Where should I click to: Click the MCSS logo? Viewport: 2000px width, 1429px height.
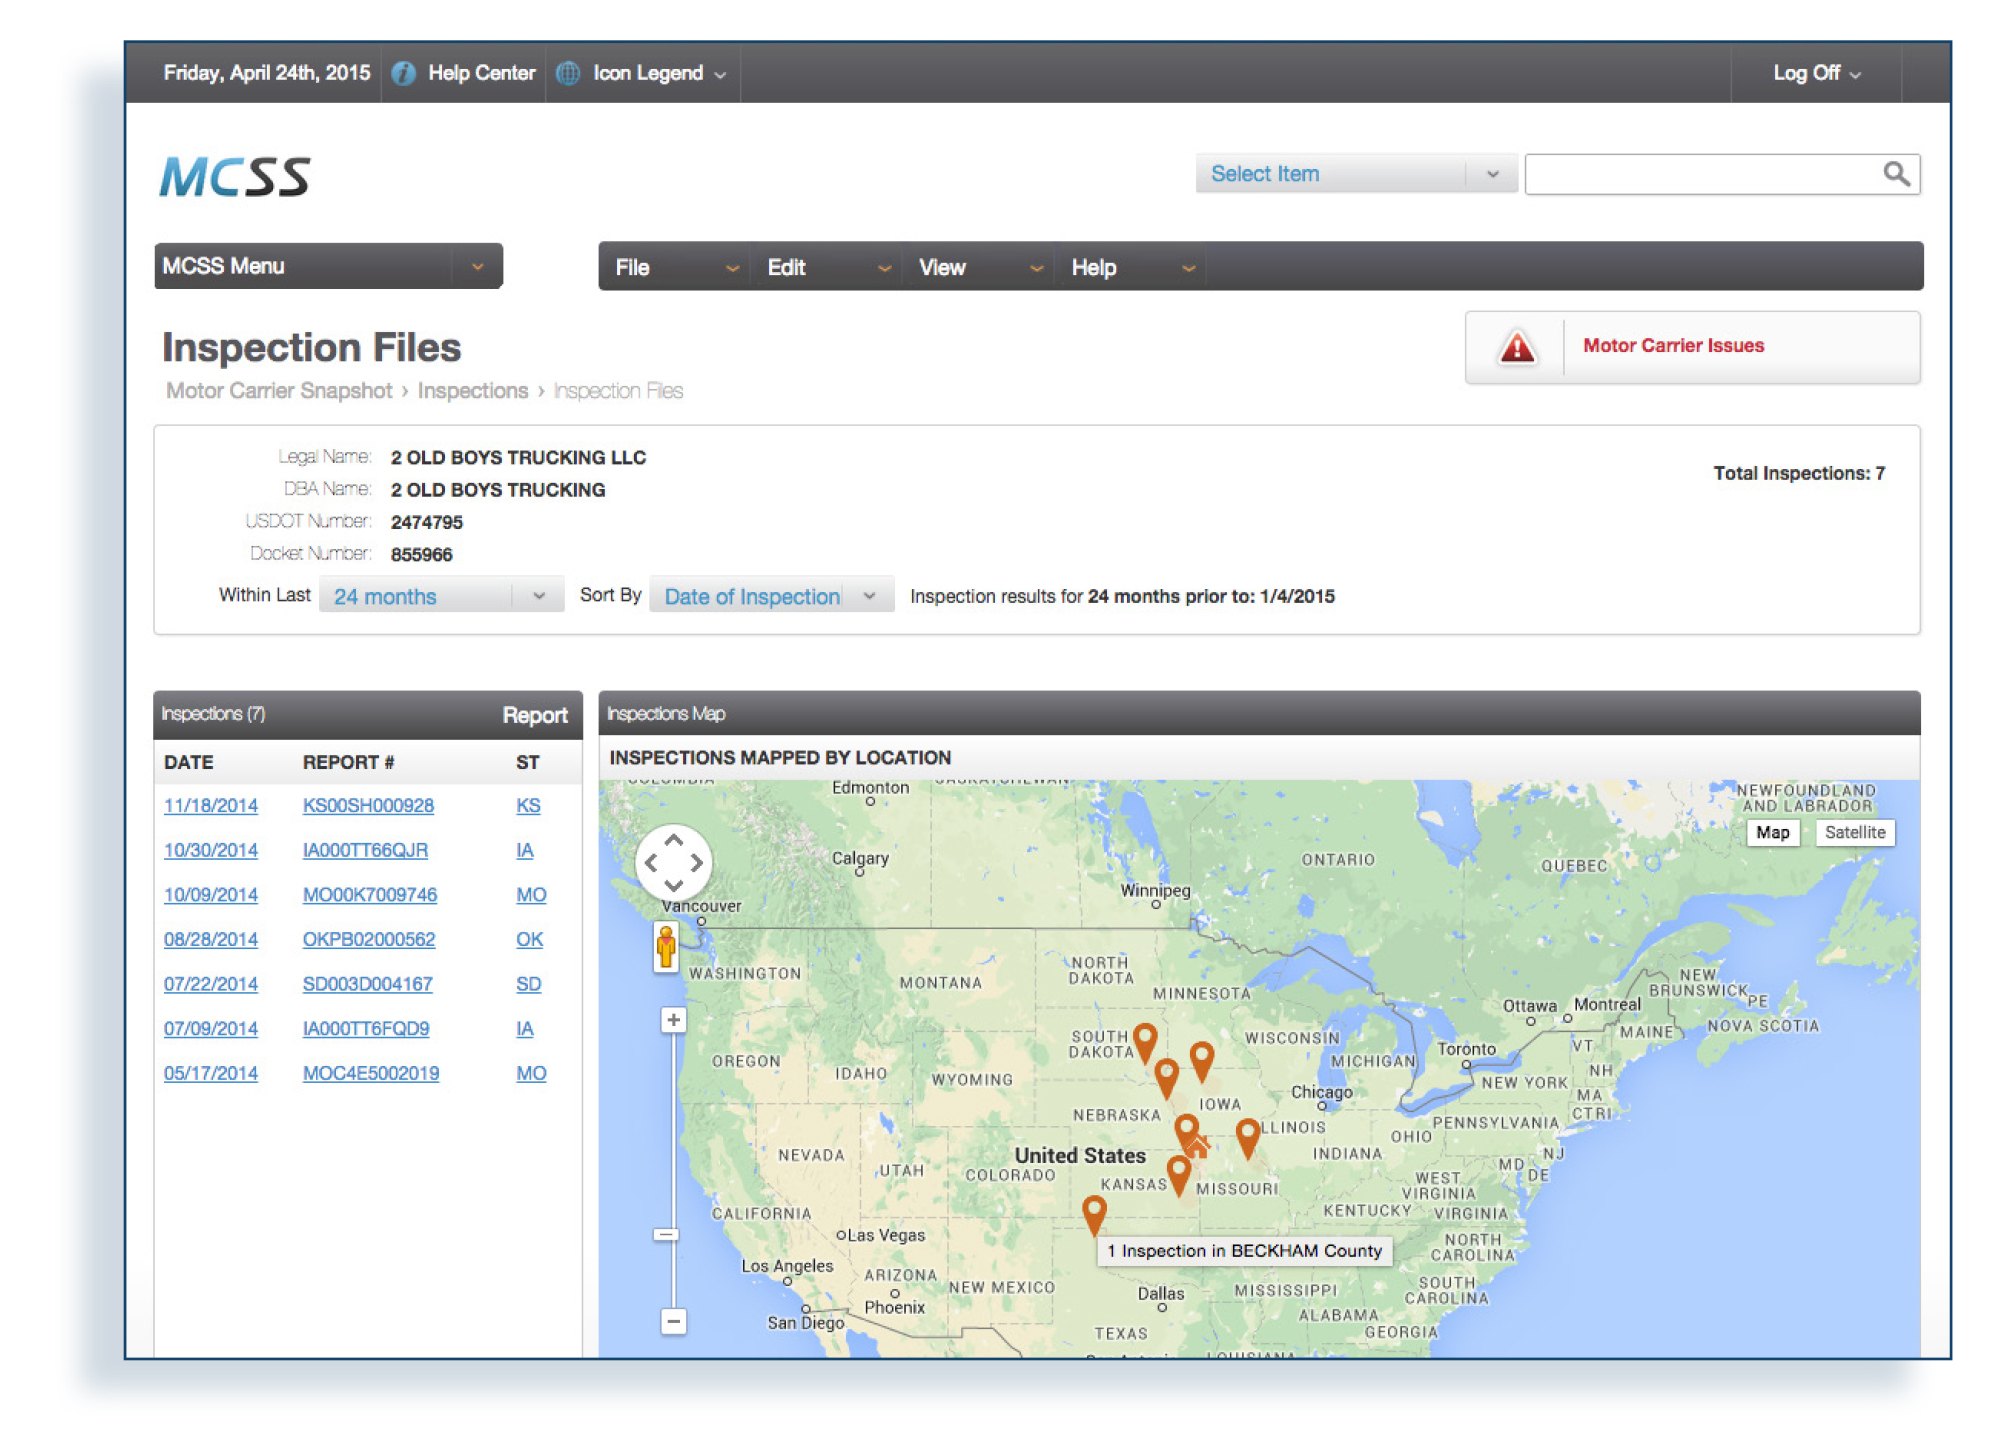point(235,176)
